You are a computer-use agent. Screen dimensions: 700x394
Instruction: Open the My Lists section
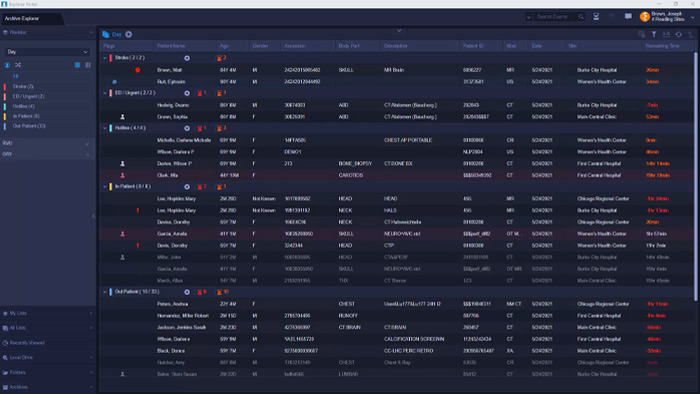click(x=47, y=313)
